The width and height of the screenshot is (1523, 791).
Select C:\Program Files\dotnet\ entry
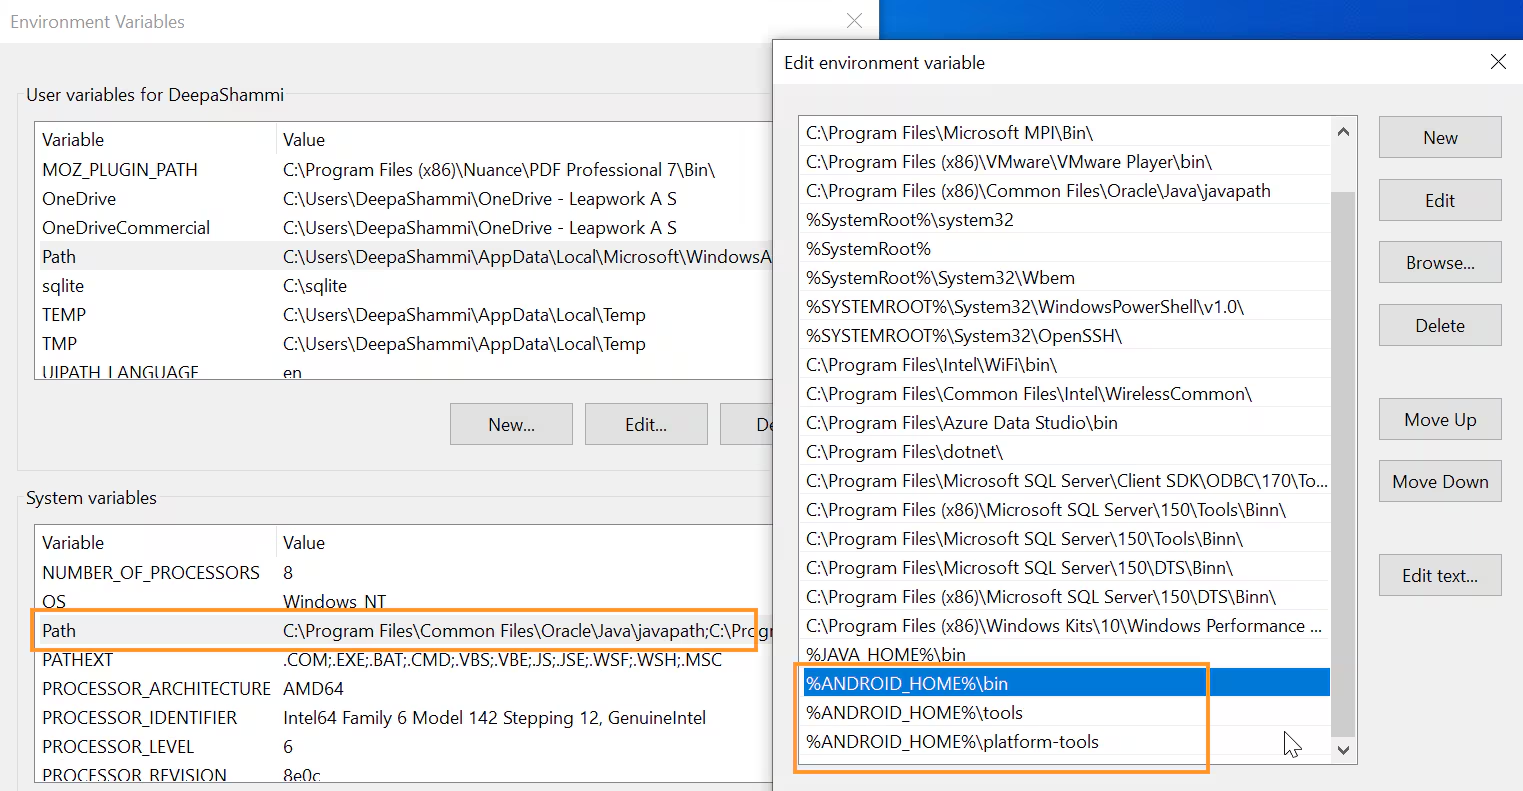[904, 452]
